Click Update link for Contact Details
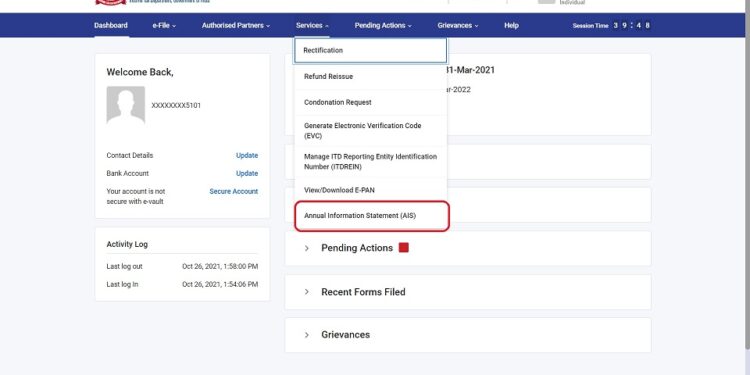This screenshot has width=750, height=375. tap(247, 155)
